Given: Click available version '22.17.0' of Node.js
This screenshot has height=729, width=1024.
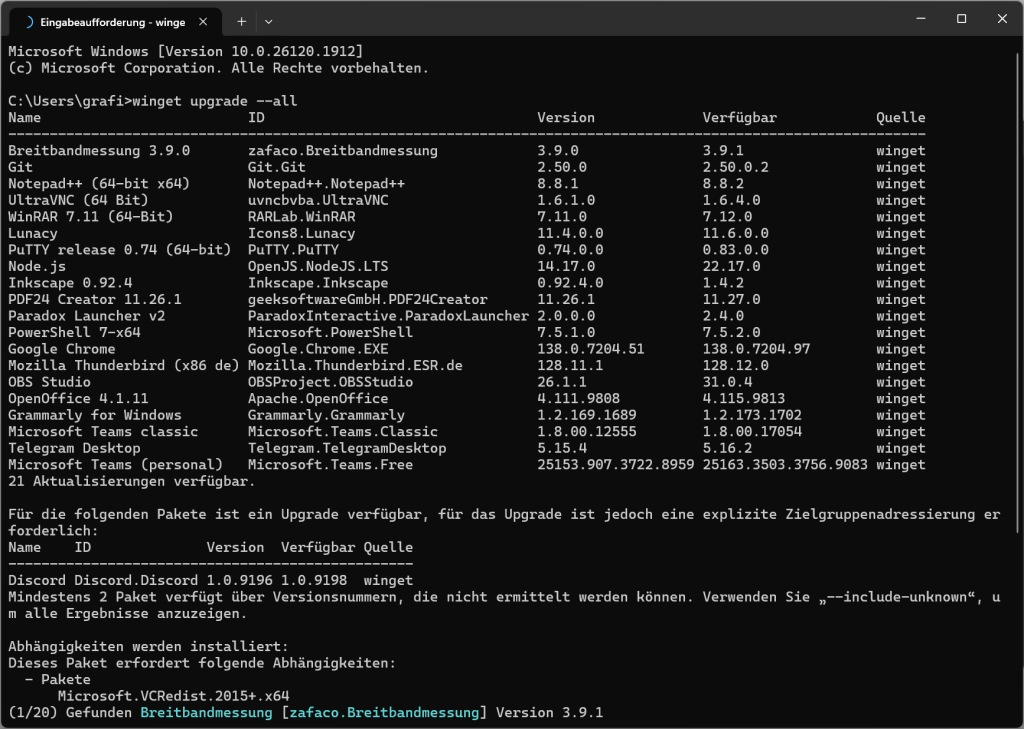Looking at the screenshot, I should click(731, 267).
